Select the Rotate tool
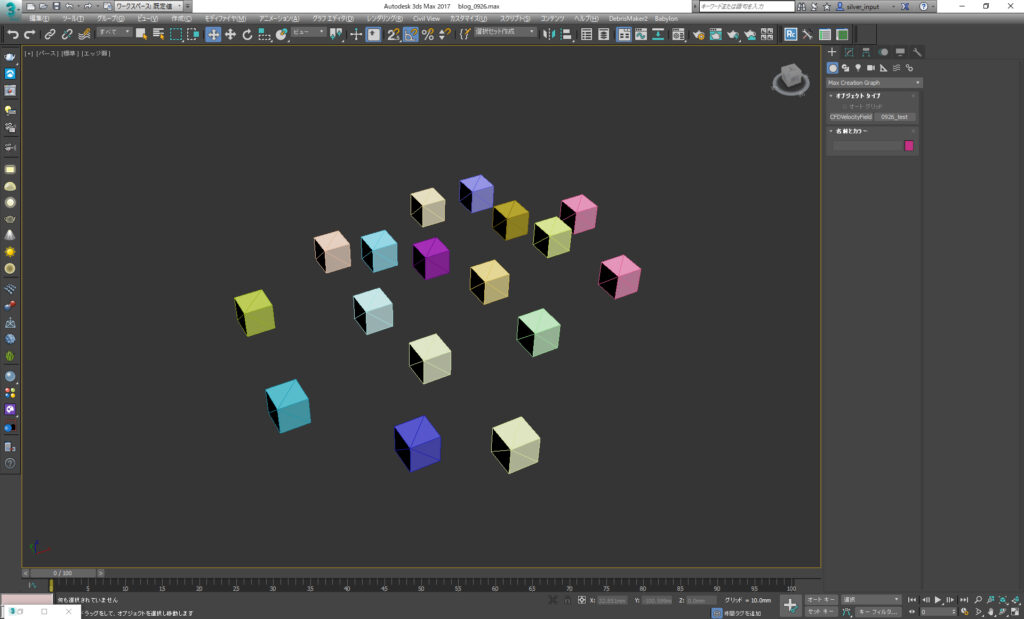The width and height of the screenshot is (1024, 619). coord(247,34)
